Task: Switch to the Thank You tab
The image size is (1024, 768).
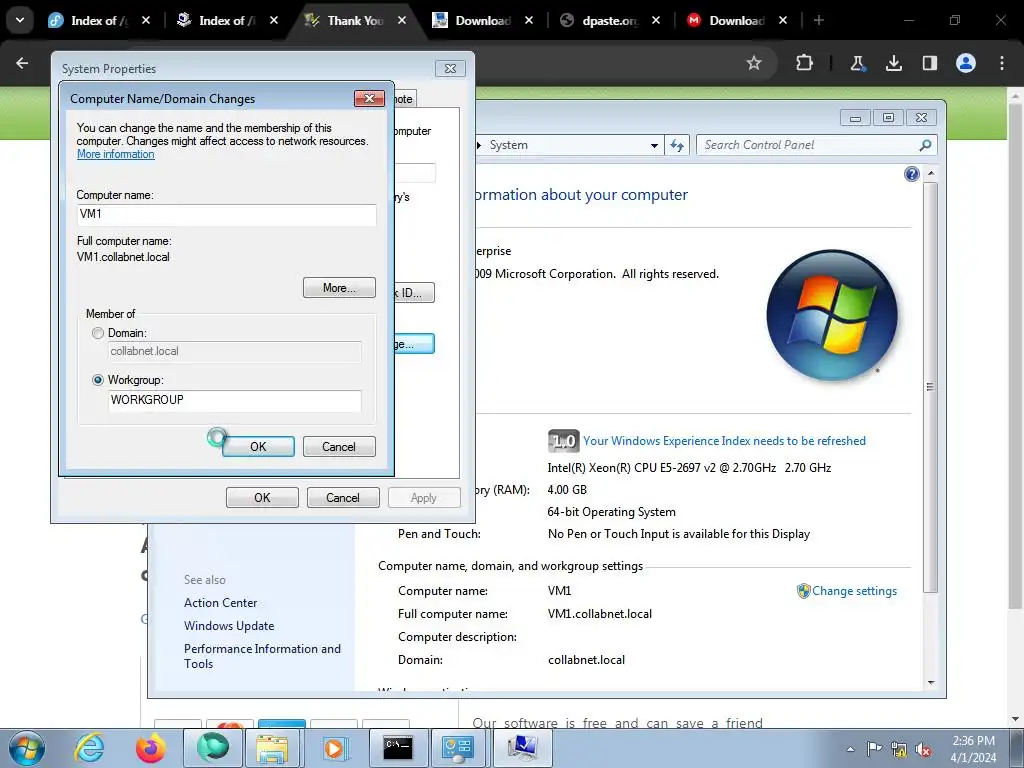Action: tap(356, 20)
